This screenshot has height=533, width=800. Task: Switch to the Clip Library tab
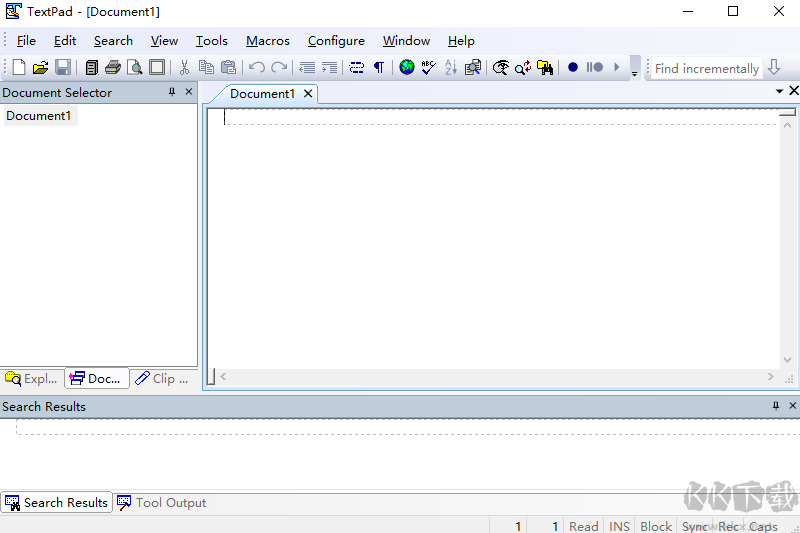pyautogui.click(x=162, y=378)
